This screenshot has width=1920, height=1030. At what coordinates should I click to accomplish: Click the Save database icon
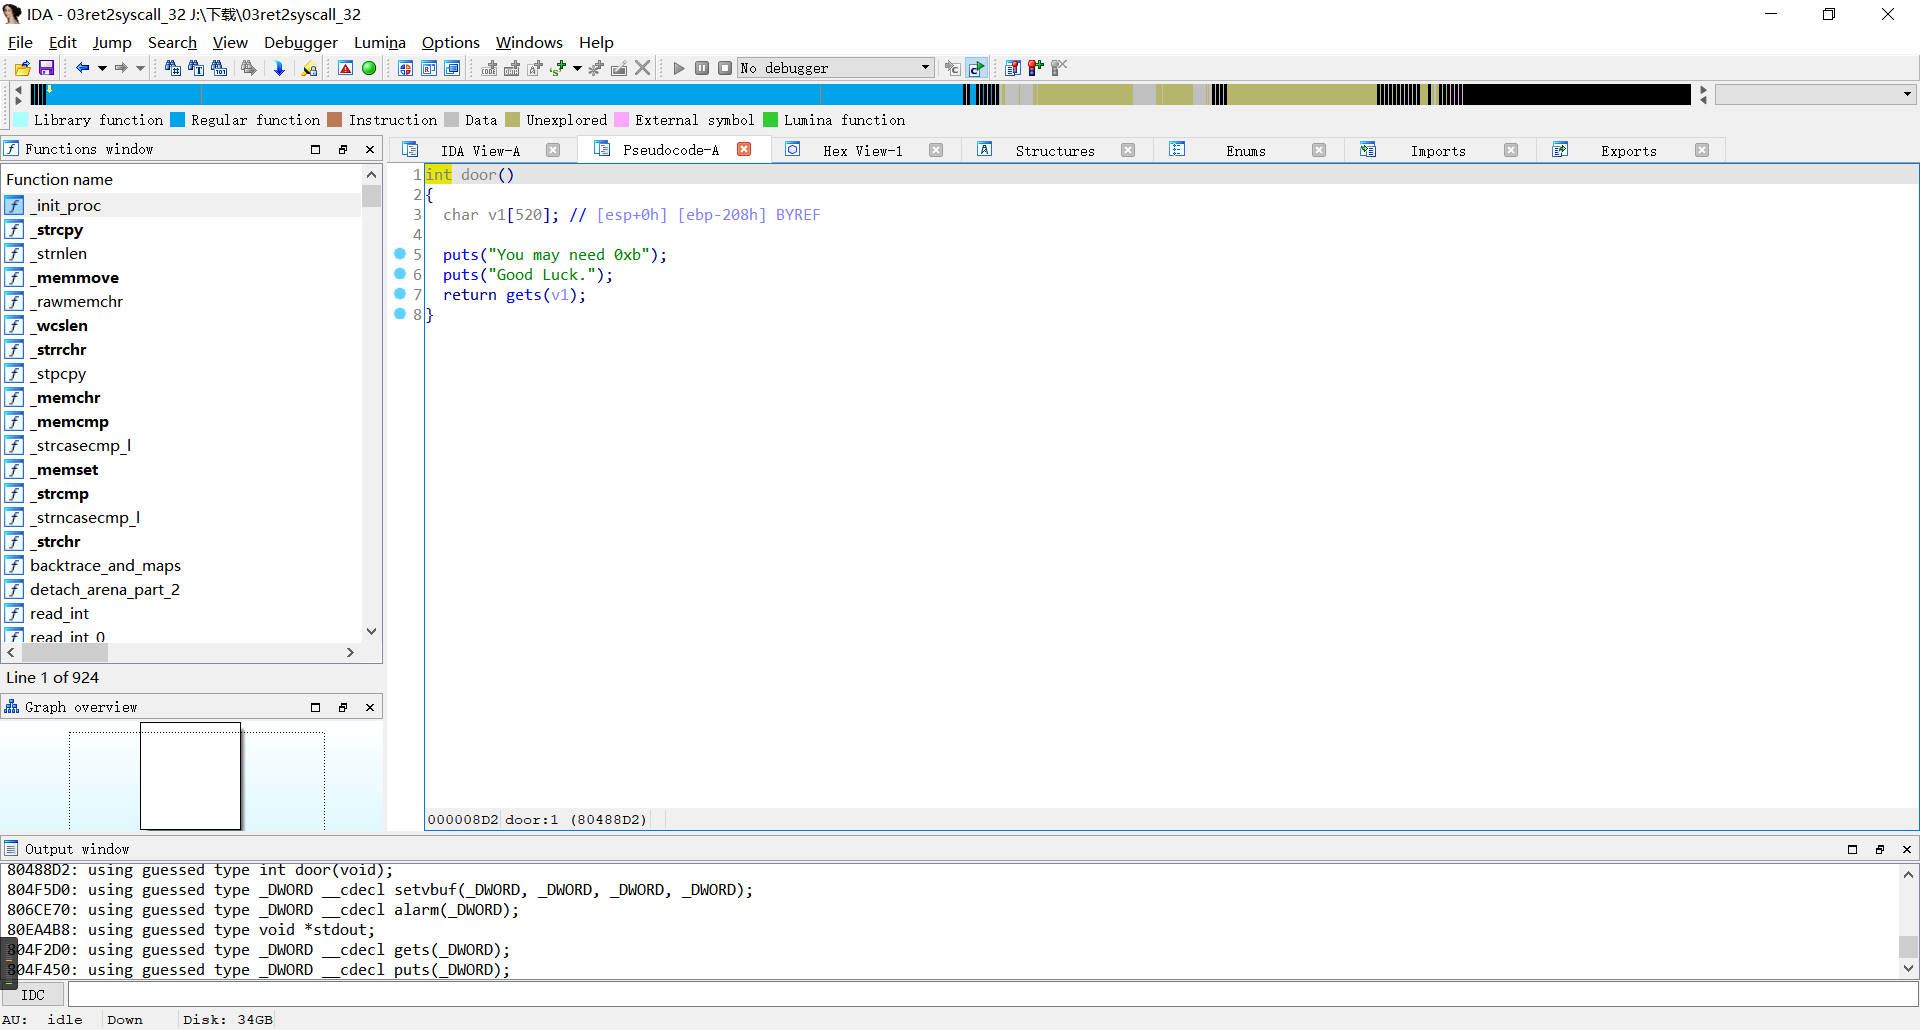(x=46, y=68)
